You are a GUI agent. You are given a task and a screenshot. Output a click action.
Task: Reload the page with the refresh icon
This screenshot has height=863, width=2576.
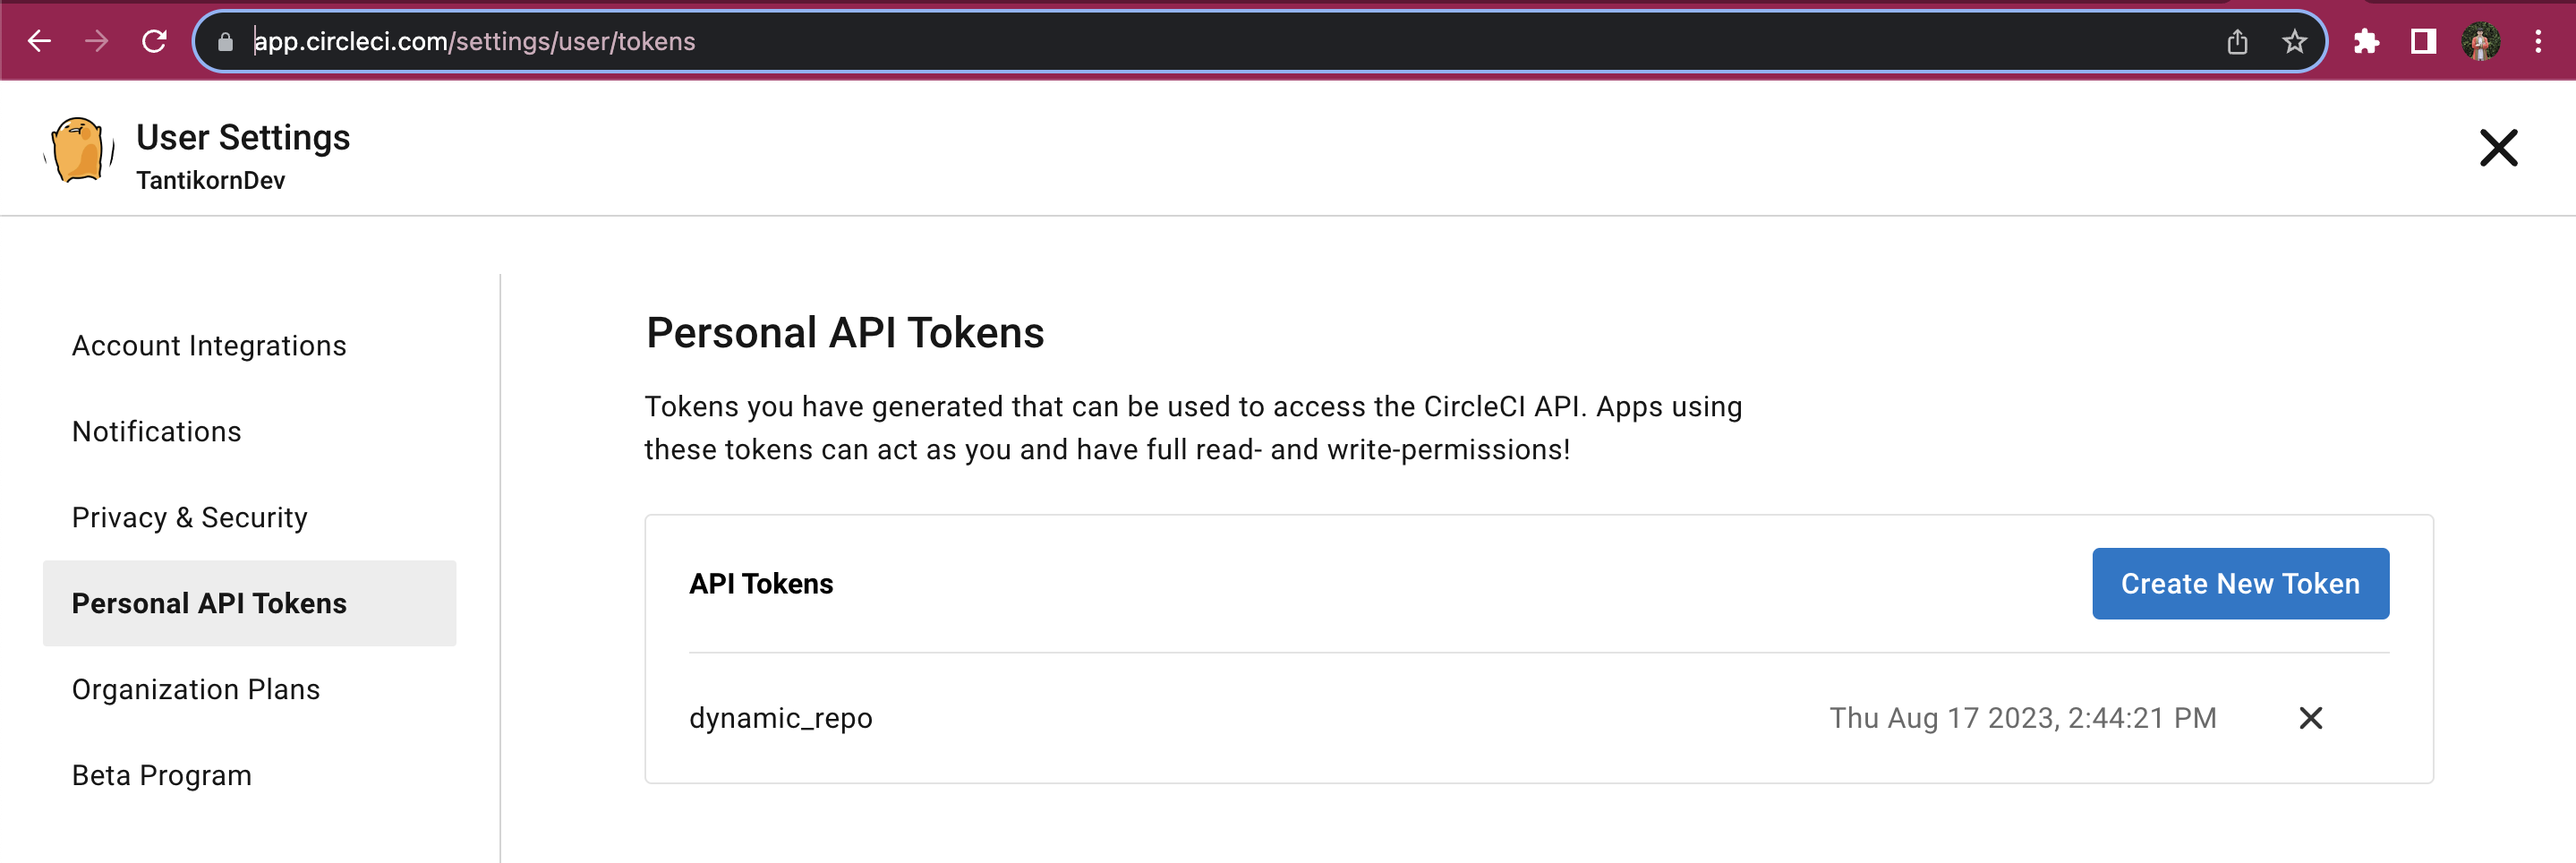(154, 41)
